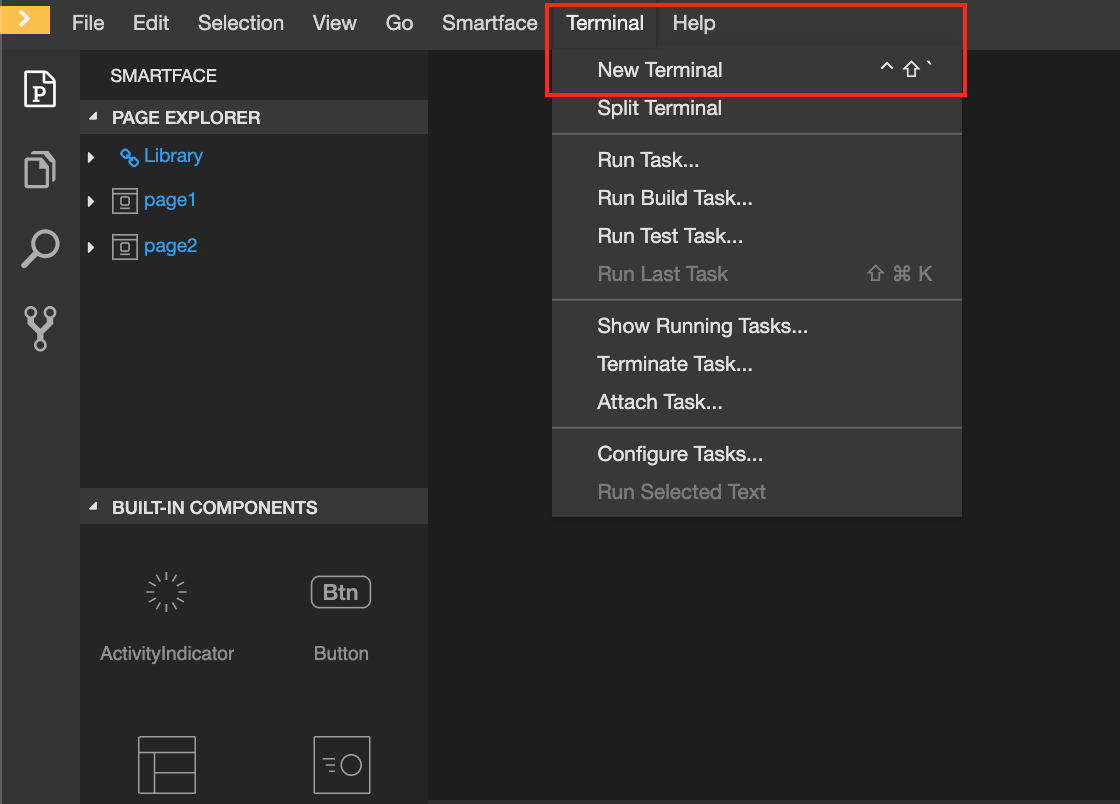Image resolution: width=1120 pixels, height=804 pixels.
Task: Expand the page2 tree node
Action: click(91, 247)
